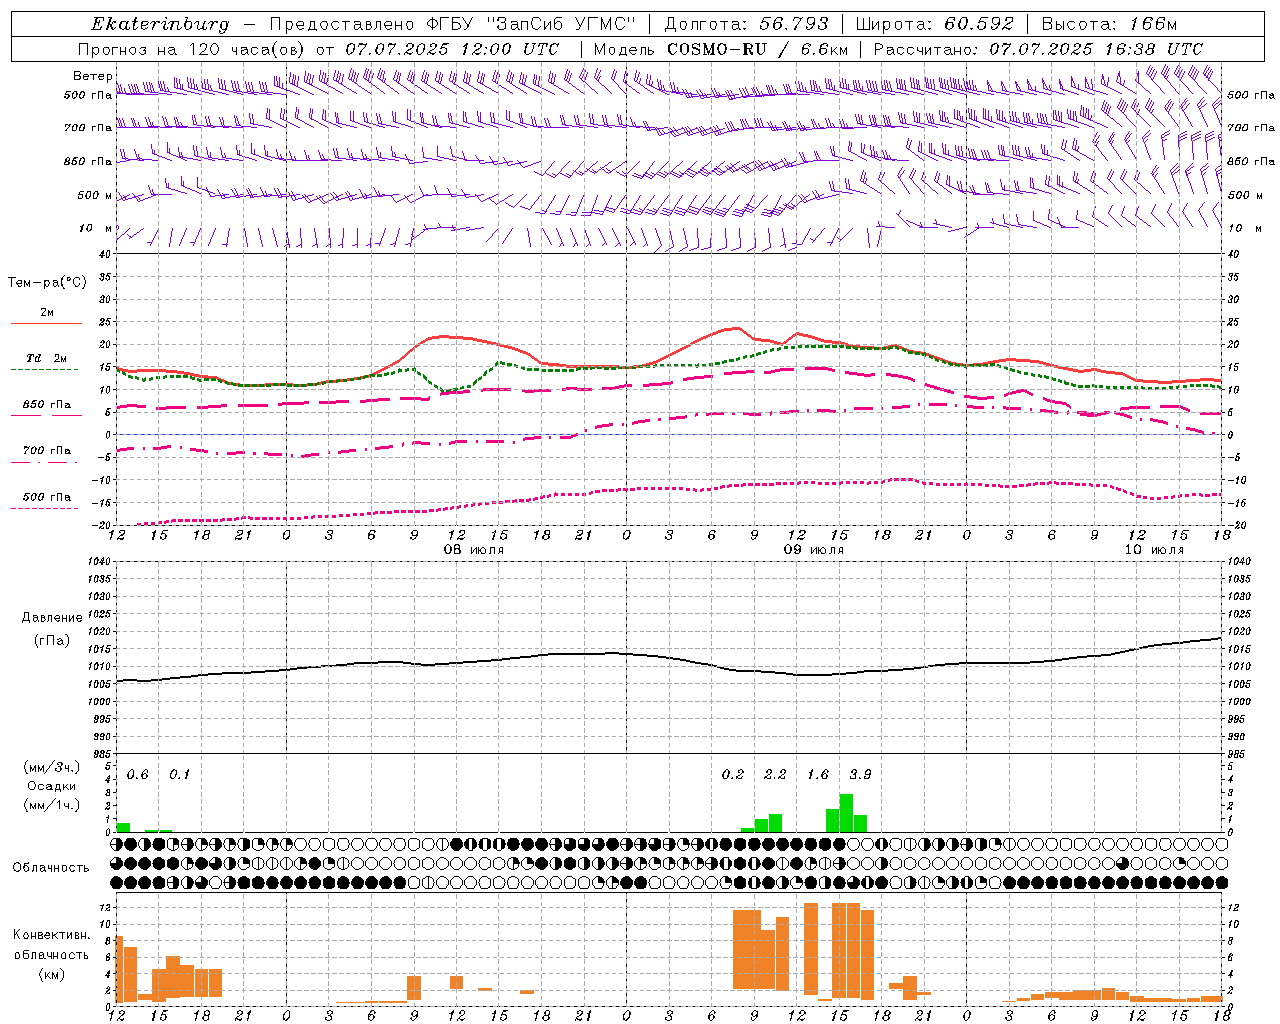Screen dimensions: 1280x1024
Task: Click the forecast start time '07.07.2025 12:00 UTC'
Action: click(452, 49)
